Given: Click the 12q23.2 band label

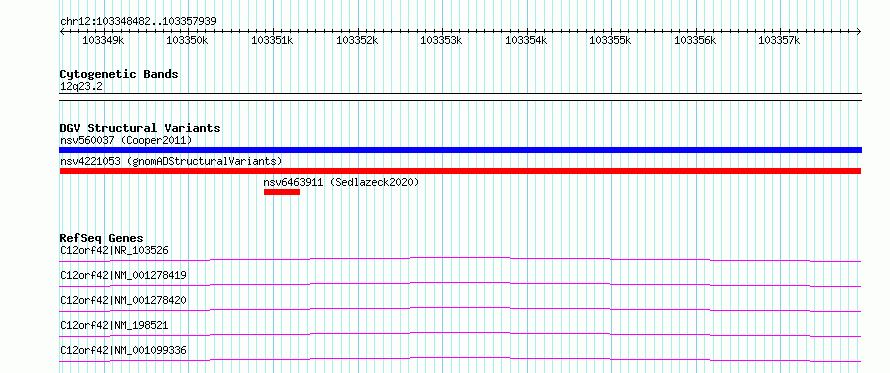Looking at the screenshot, I should 81,86.
